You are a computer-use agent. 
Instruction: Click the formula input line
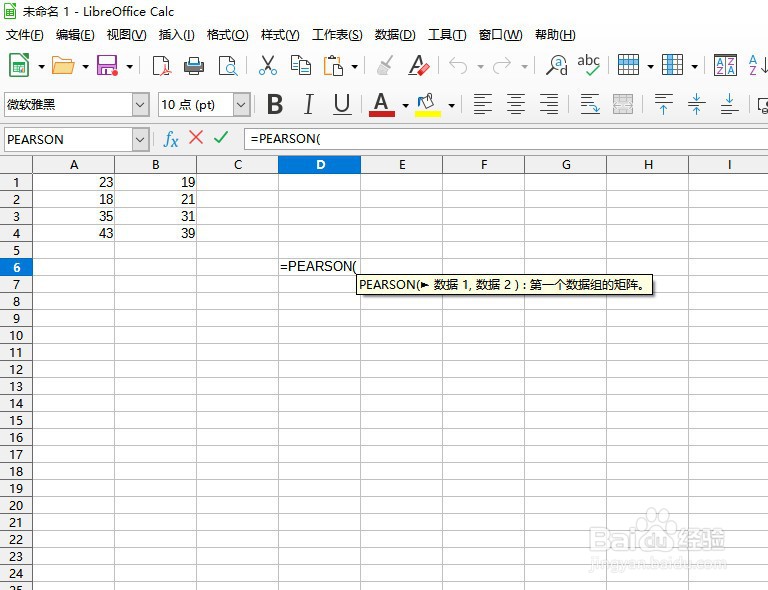point(505,139)
